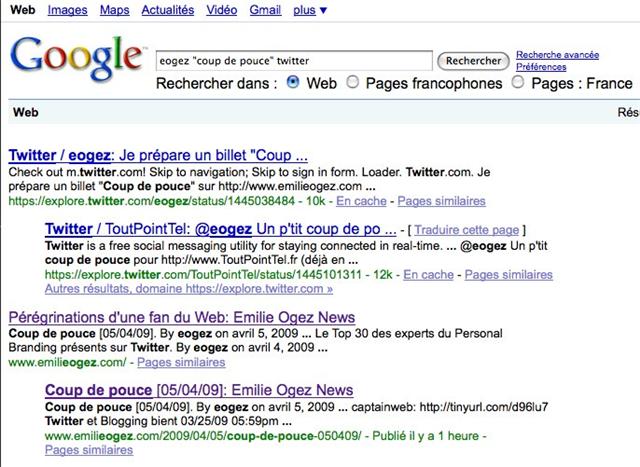
Task: Open Actualités in top navigation
Action: click(x=168, y=10)
